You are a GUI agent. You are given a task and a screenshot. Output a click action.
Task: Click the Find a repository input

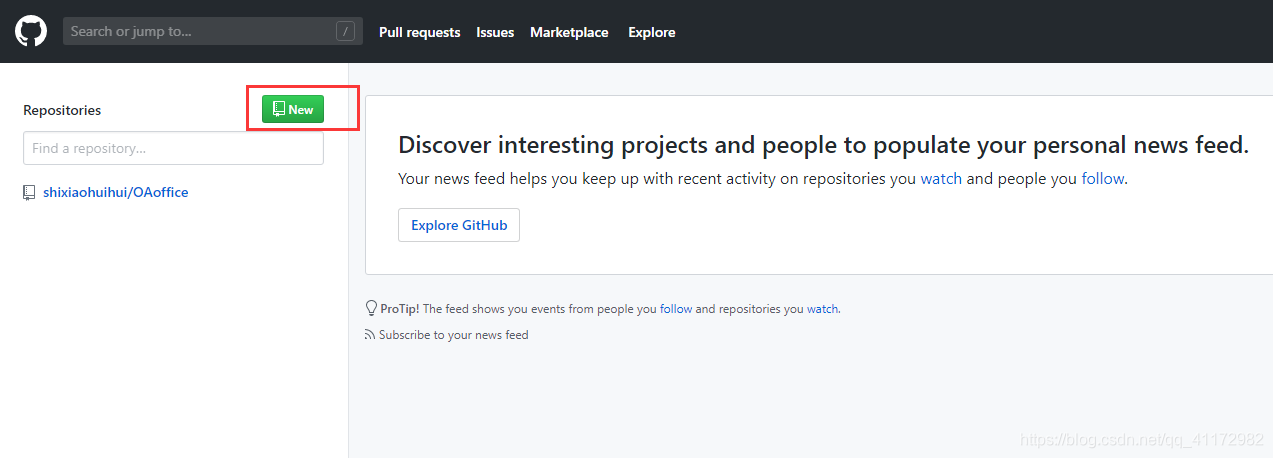174,148
